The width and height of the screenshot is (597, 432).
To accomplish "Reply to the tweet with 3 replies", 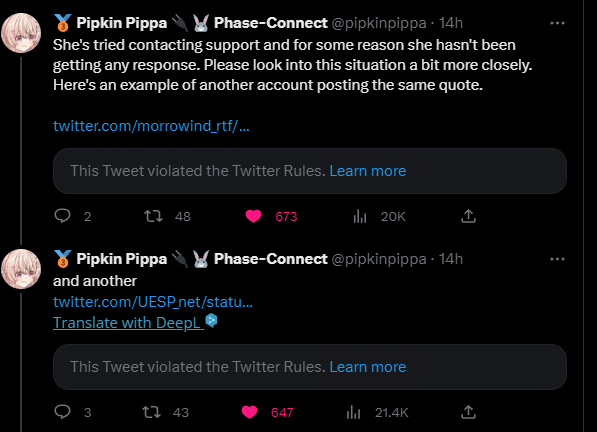I will point(62,412).
